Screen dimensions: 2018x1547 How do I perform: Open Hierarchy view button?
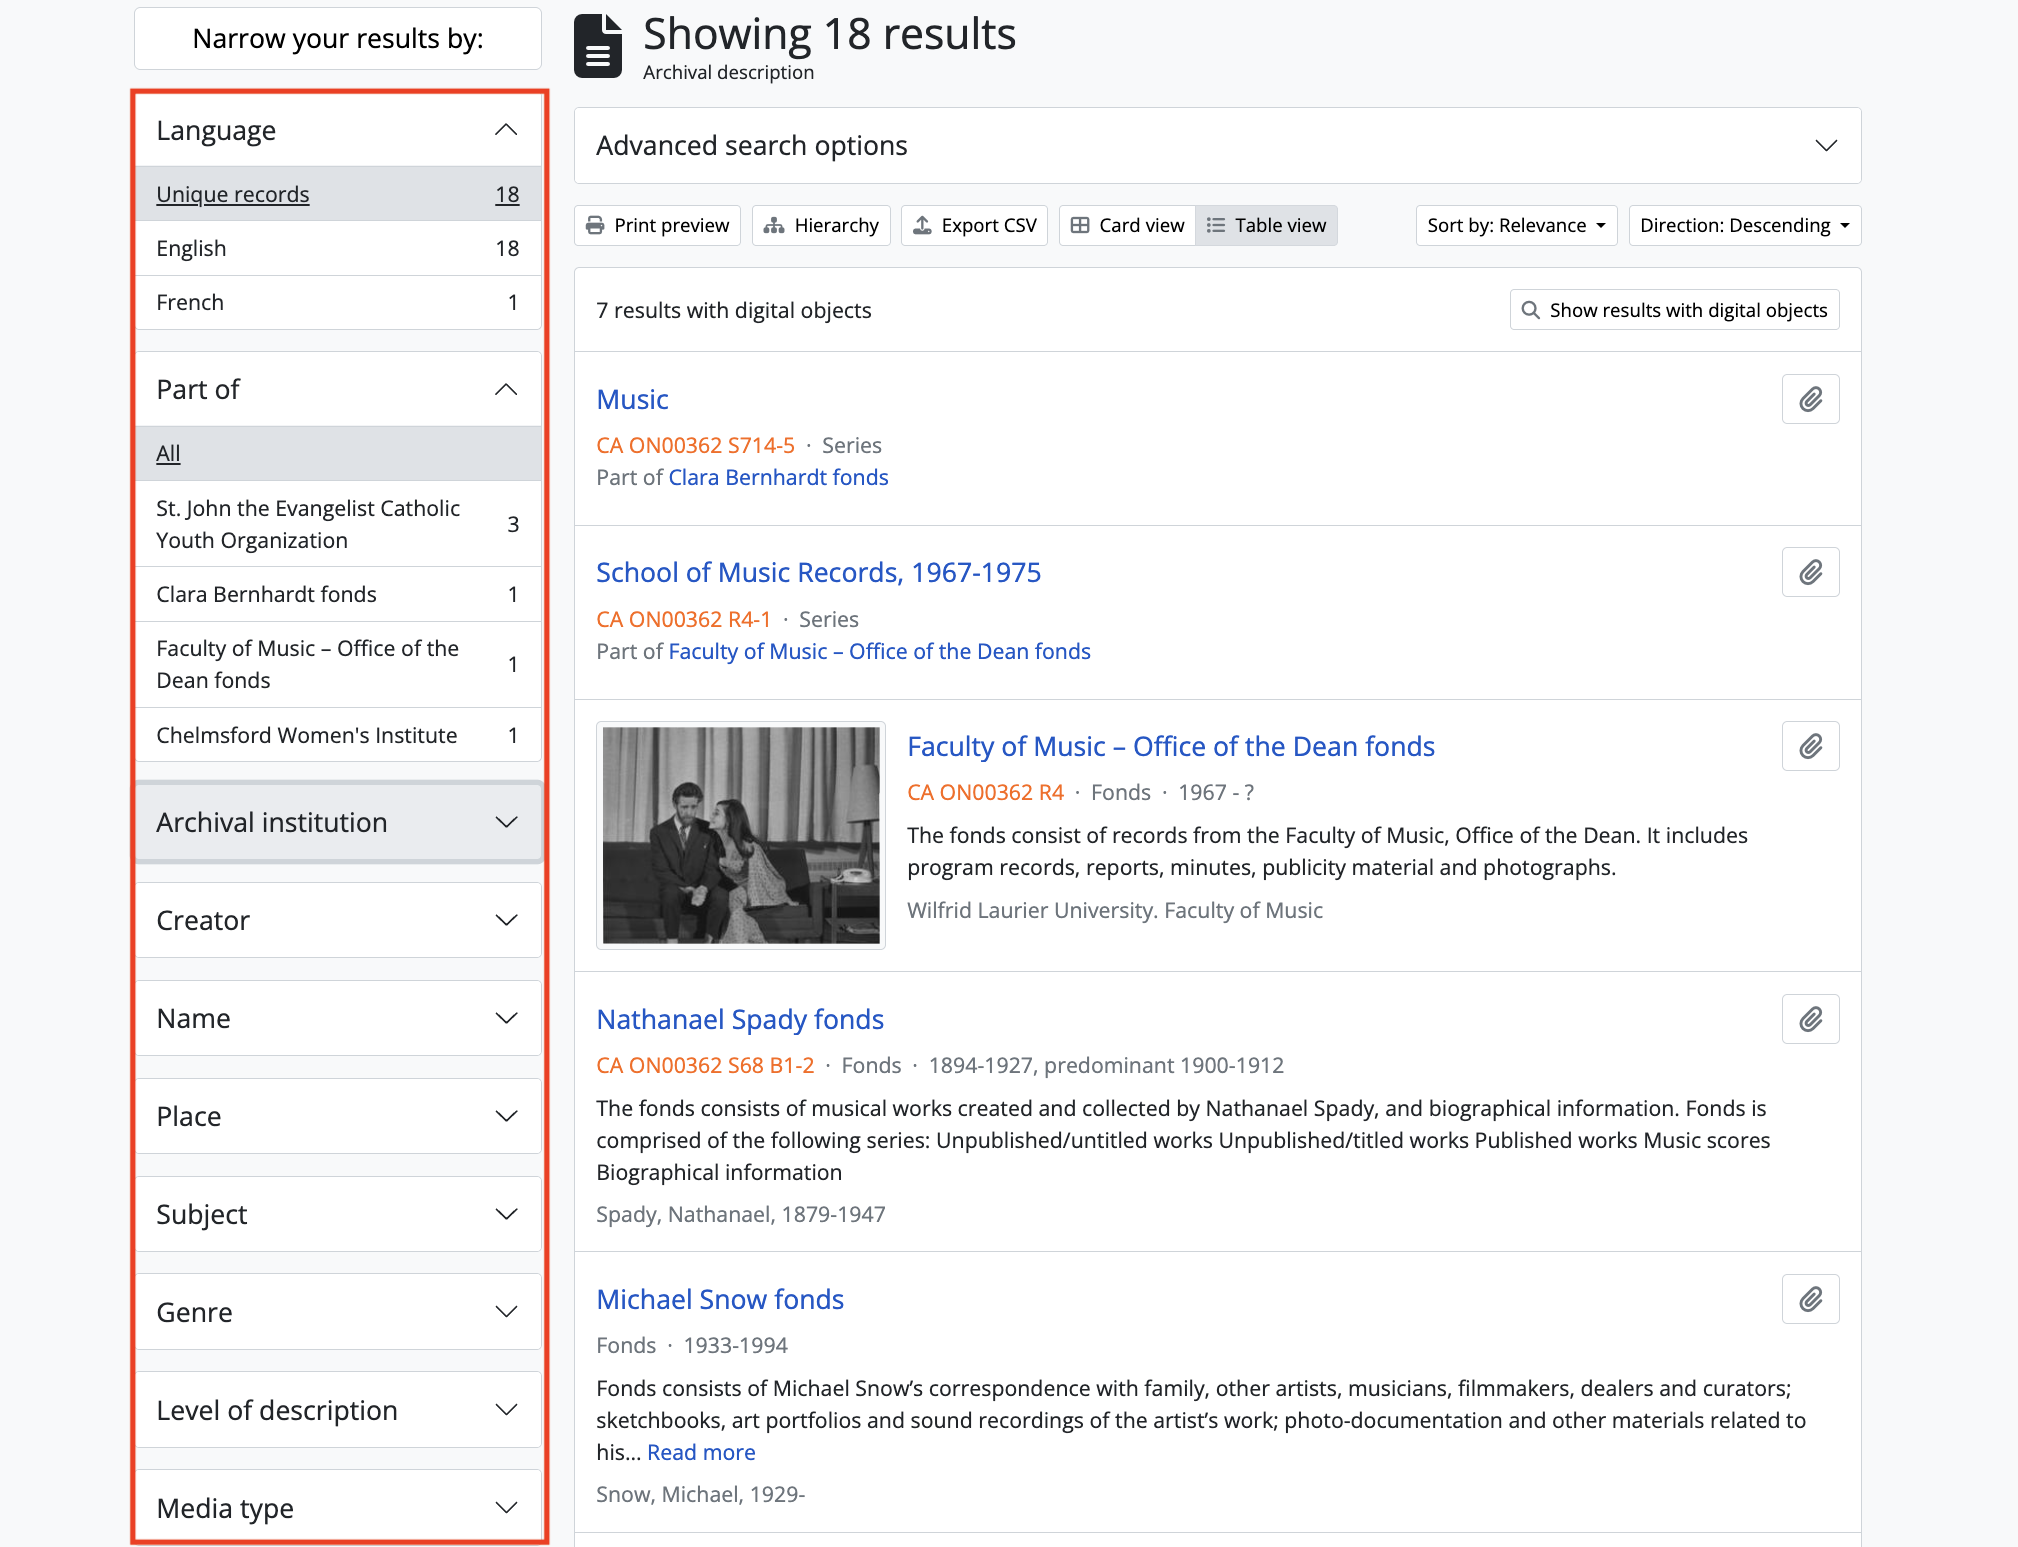click(821, 226)
